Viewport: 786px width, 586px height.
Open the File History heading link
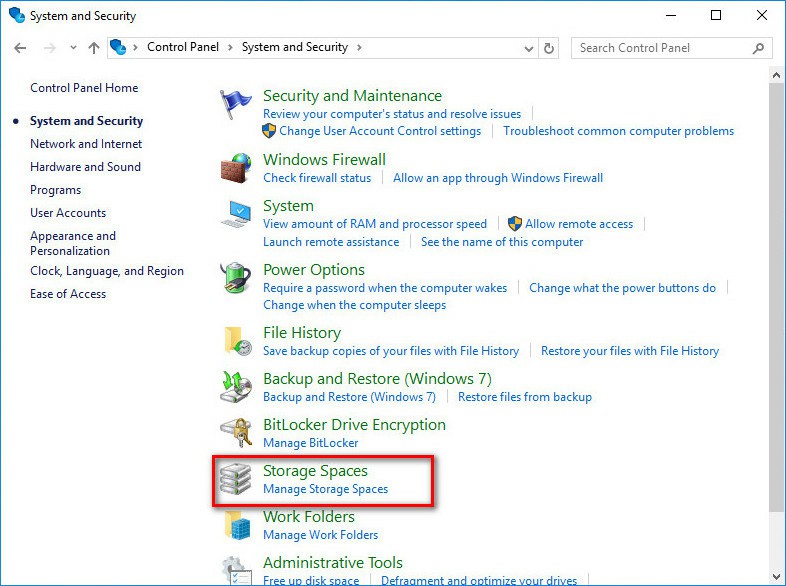[x=302, y=333]
